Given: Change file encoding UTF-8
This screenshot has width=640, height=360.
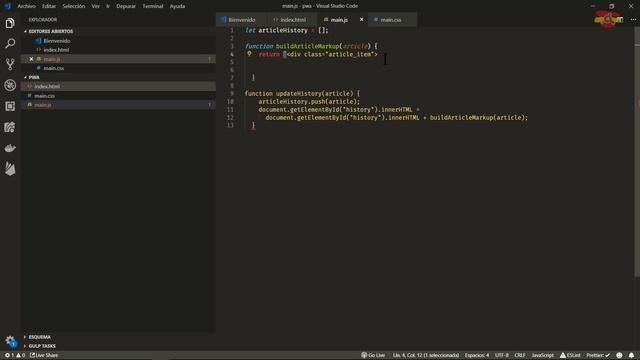Looking at the screenshot, I should (x=502, y=355).
